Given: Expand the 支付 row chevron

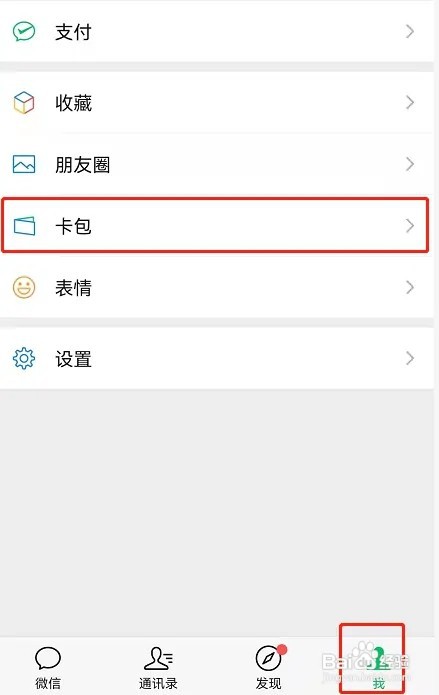Looking at the screenshot, I should click(x=410, y=31).
